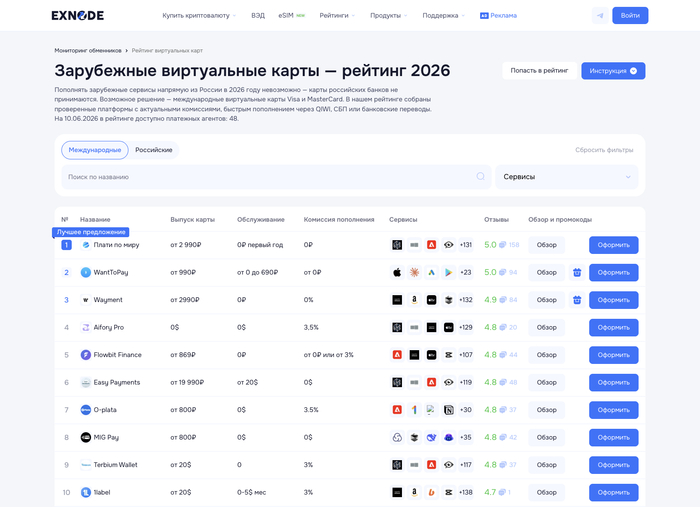700x507 pixels.
Task: Open the Инструкция button
Action: [613, 71]
